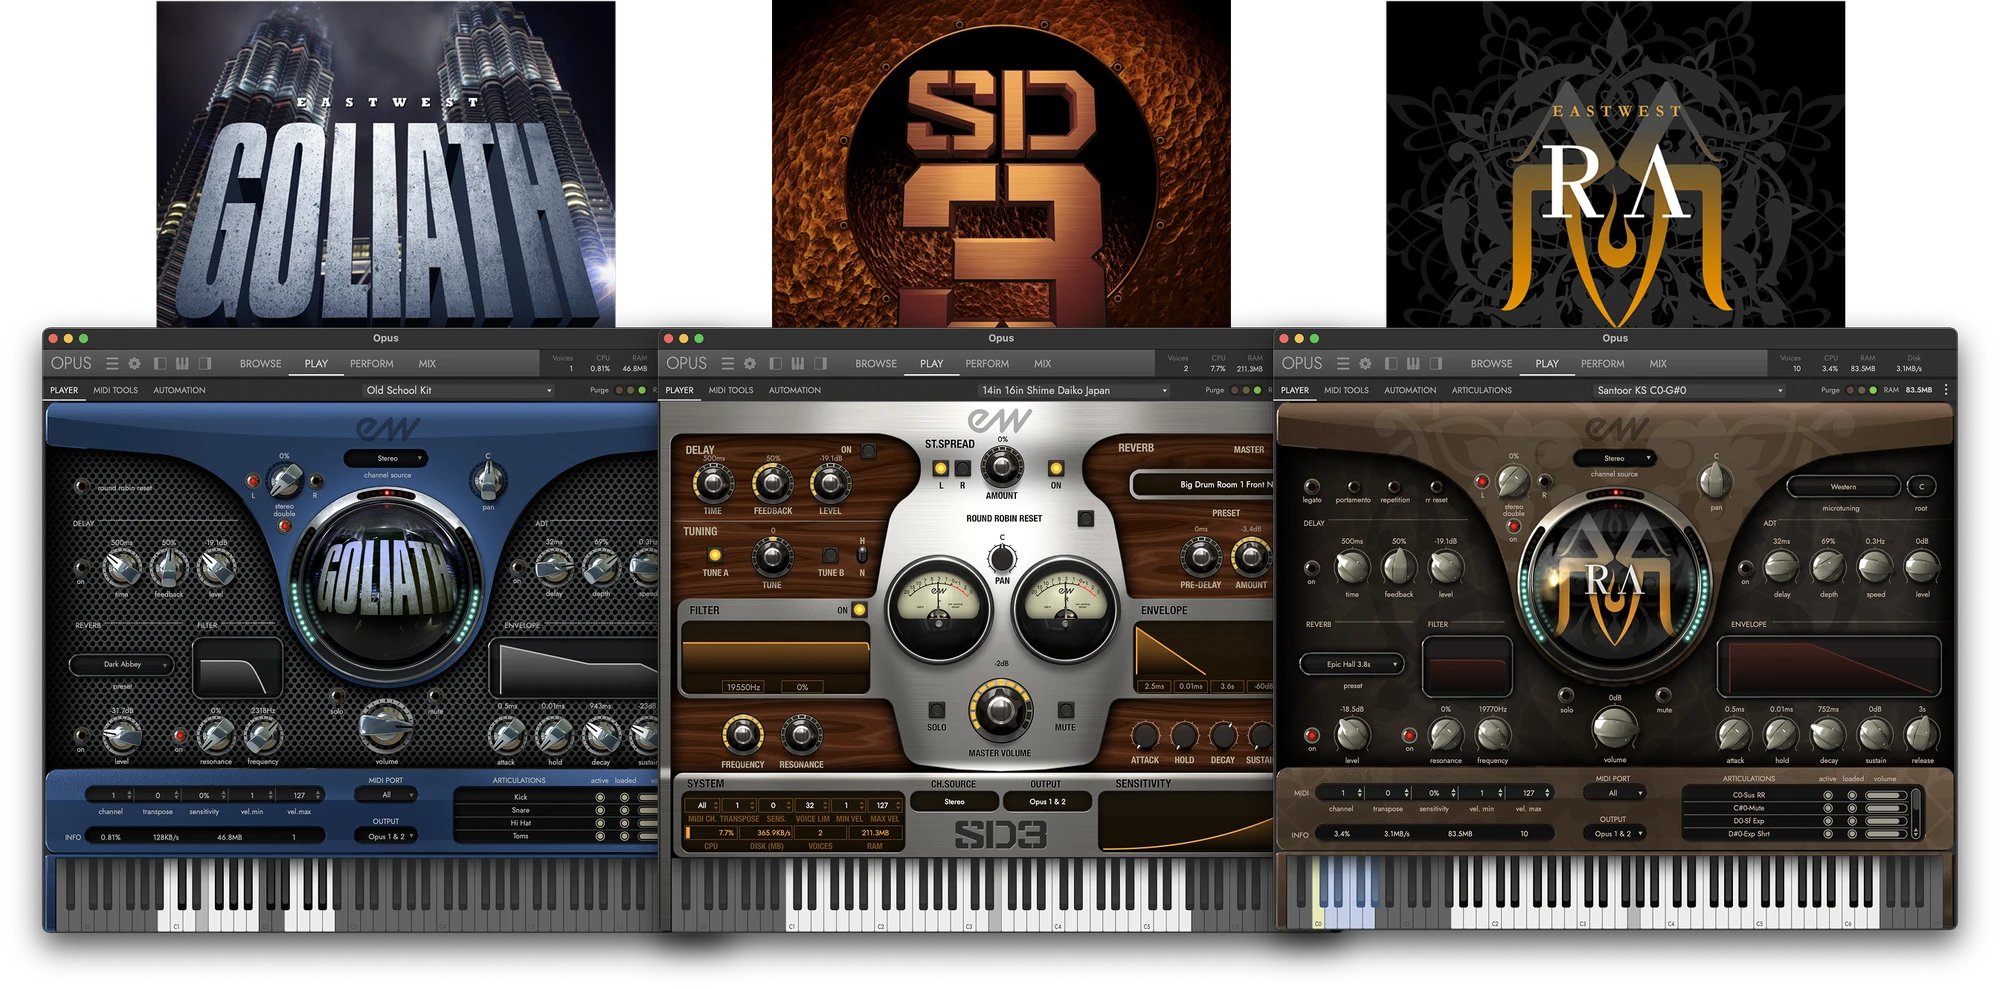Screen dimensions: 2000x989
Task: Click the RA articulations list scrollbar
Action: [x=1916, y=814]
